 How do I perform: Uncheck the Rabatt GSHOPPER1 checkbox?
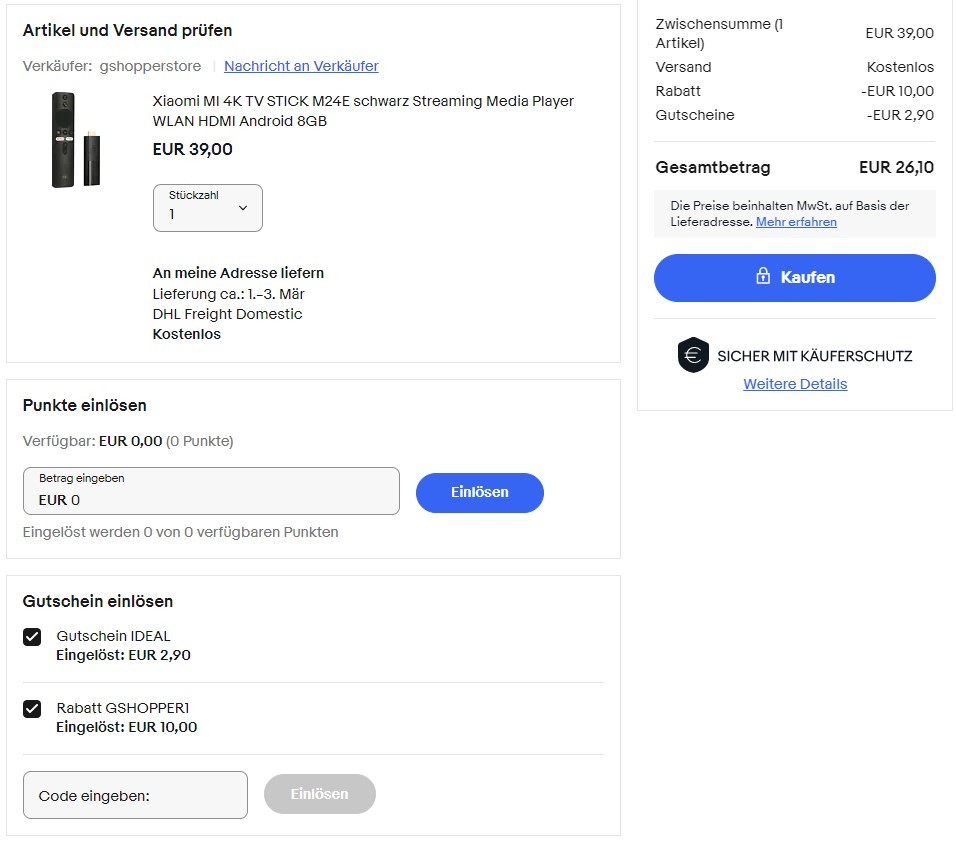(32, 709)
